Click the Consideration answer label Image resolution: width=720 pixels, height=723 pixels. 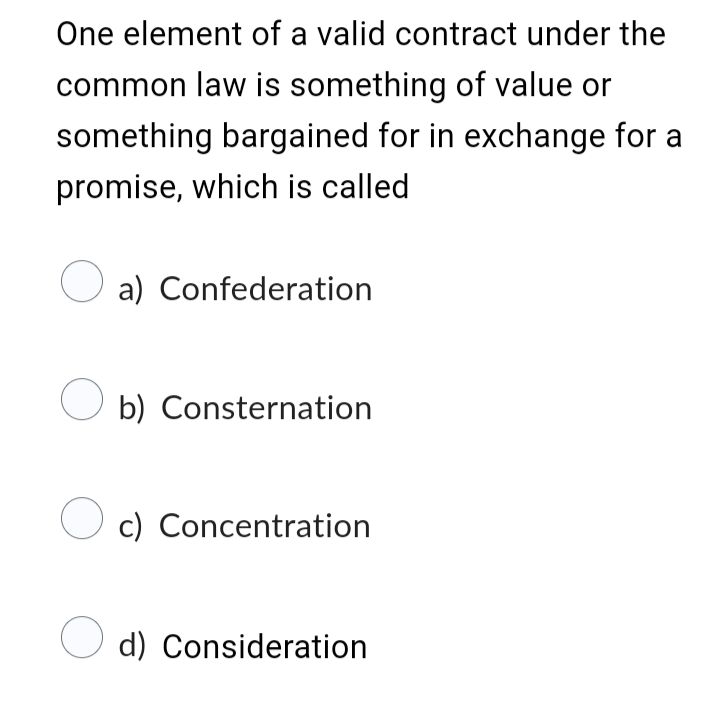point(265,646)
